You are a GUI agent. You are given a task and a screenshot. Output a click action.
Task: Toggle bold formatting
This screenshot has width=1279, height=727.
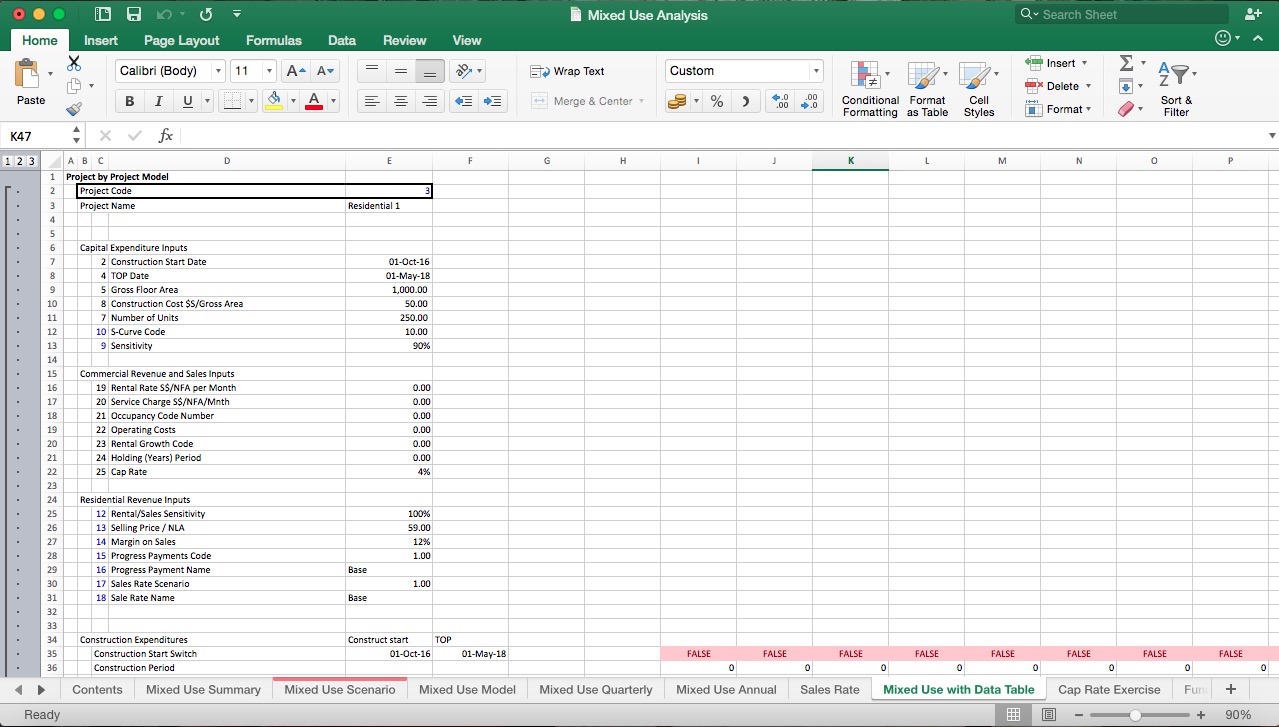click(129, 101)
